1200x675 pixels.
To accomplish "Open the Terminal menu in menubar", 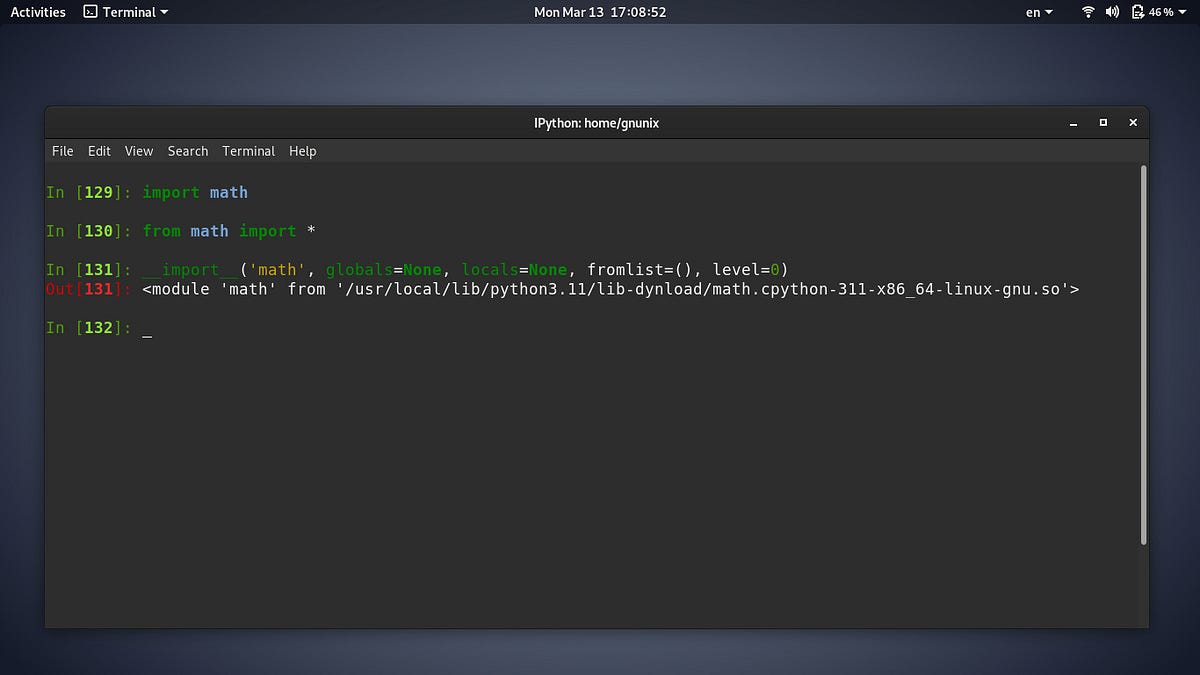I will 248,151.
